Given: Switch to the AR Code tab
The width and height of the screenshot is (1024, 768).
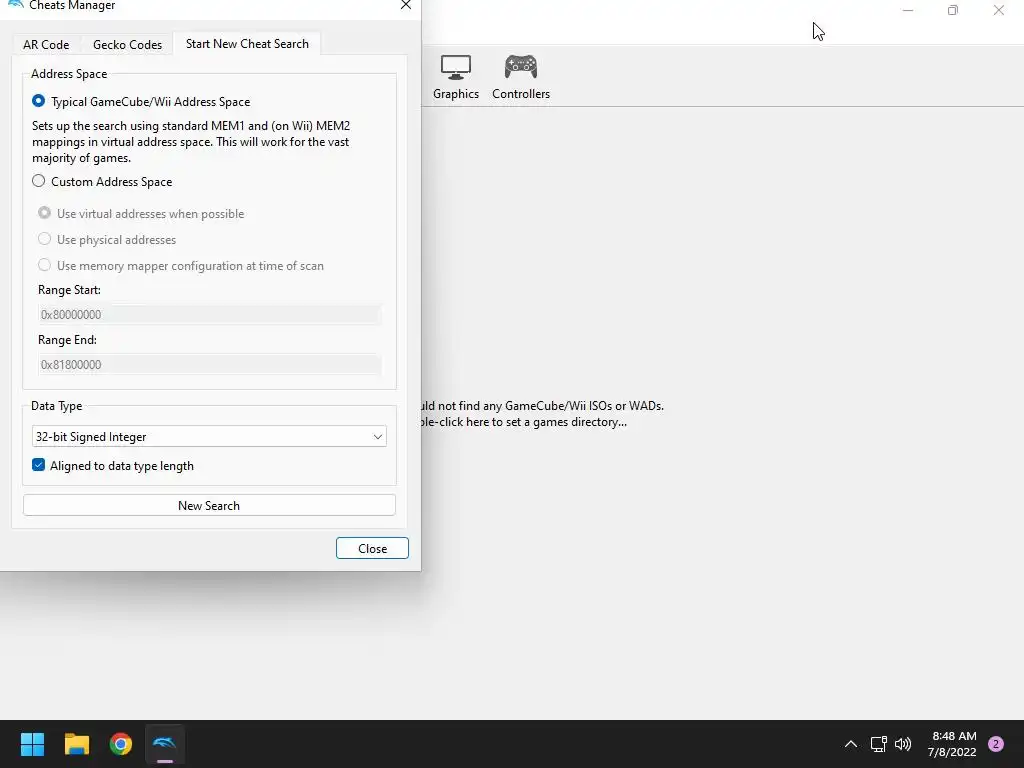Looking at the screenshot, I should [x=46, y=44].
